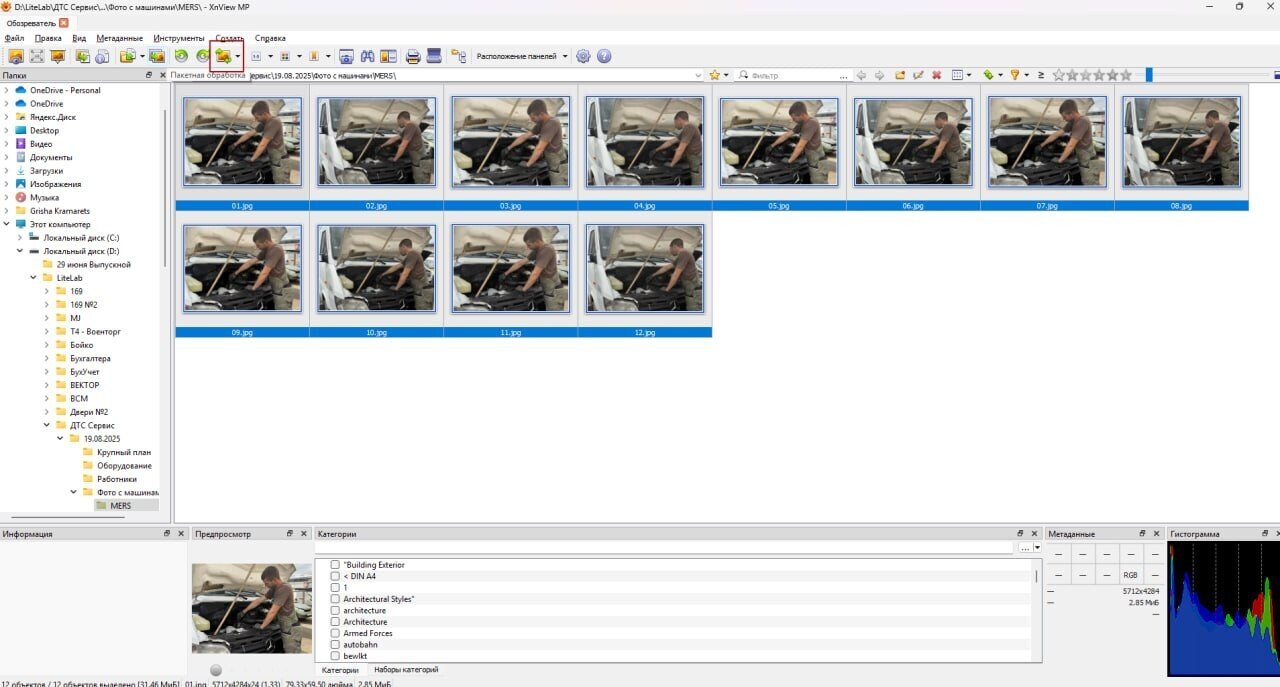The height and width of the screenshot is (687, 1280).
Task: Click the capture screen camera icon
Action: coord(346,56)
